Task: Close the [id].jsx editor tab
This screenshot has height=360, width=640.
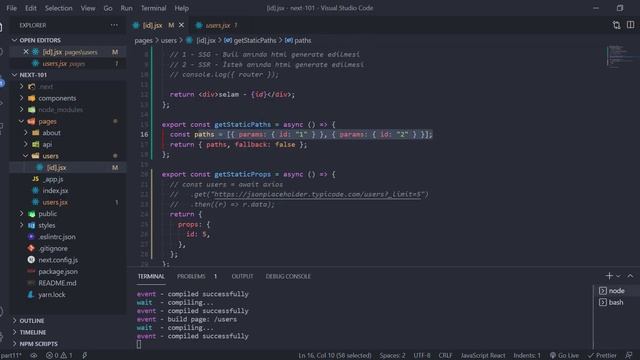Action: (181, 25)
